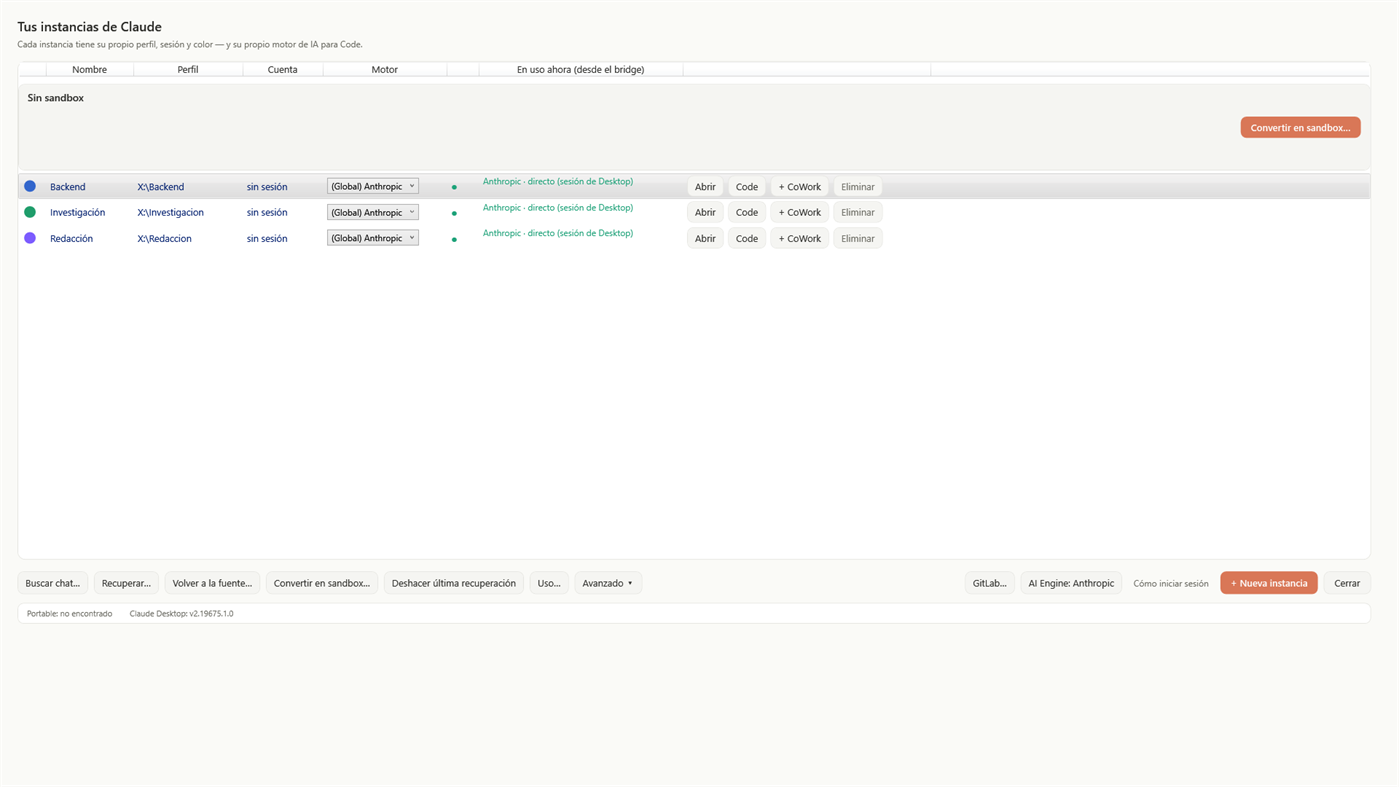Click the green status dot for Investigación
This screenshot has width=1399, height=787.
pos(454,213)
